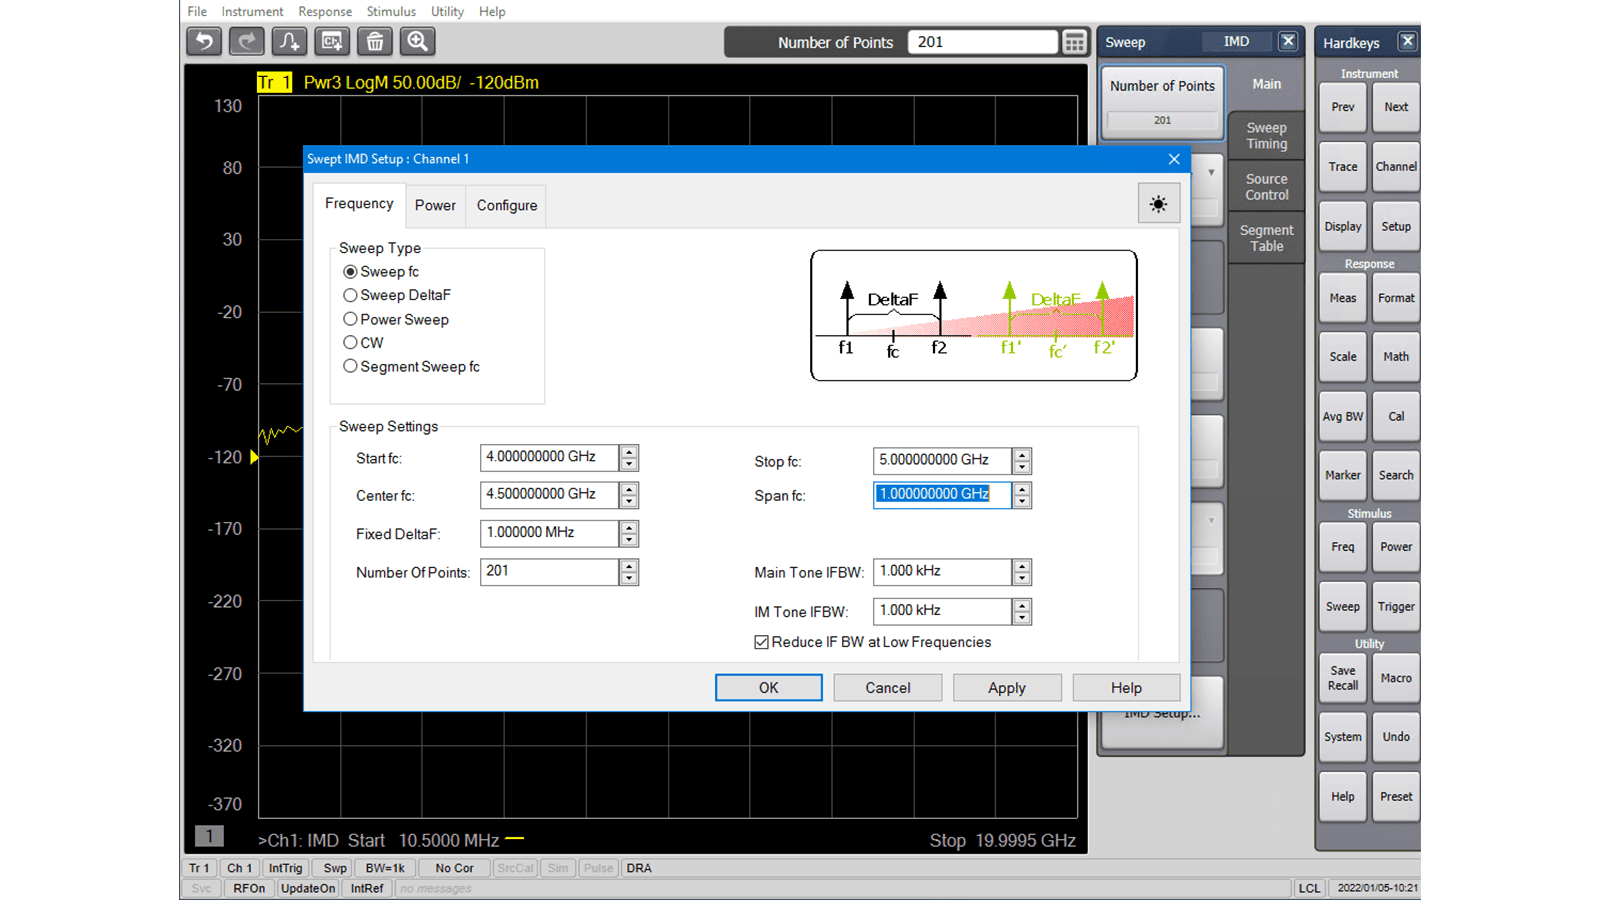Open the zoom magnifier toolbar icon
1600x900 pixels.
pyautogui.click(x=417, y=41)
